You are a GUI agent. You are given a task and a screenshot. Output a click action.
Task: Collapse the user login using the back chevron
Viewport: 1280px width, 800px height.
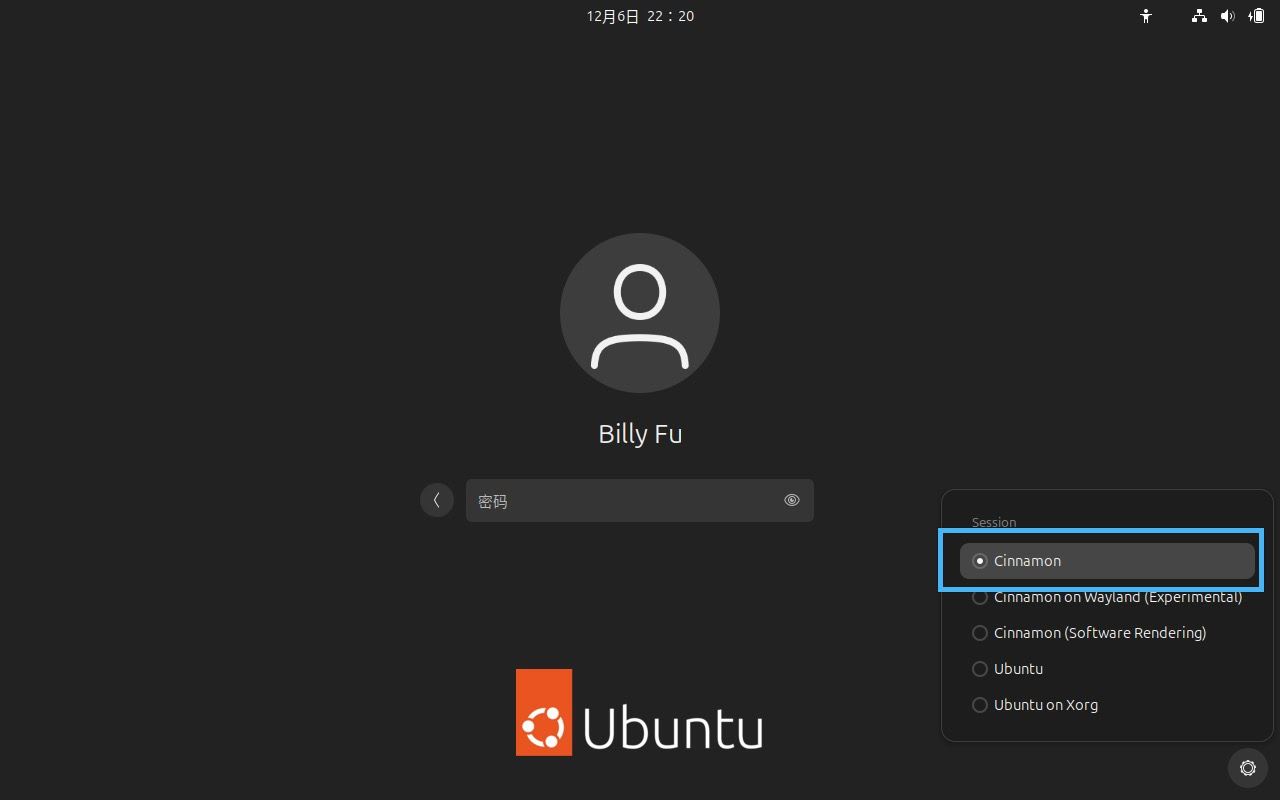[437, 500]
